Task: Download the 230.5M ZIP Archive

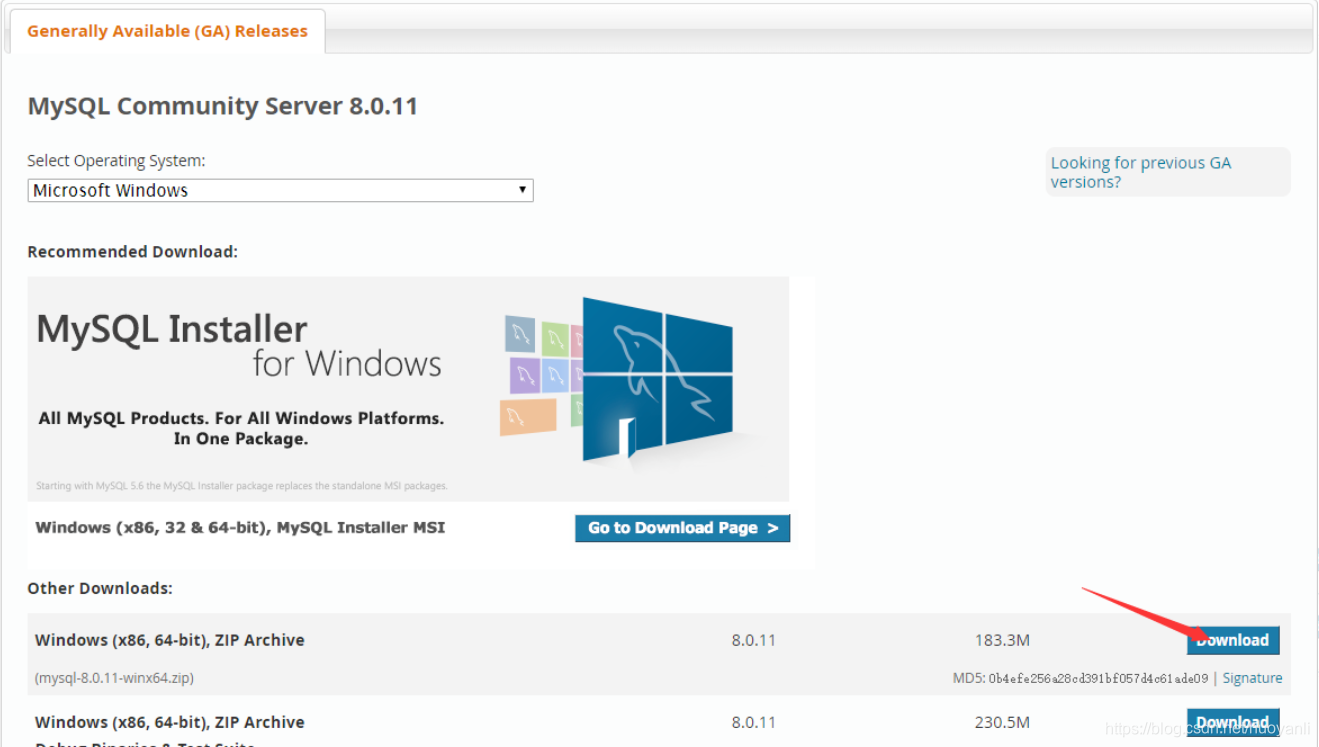Action: (x=1232, y=722)
